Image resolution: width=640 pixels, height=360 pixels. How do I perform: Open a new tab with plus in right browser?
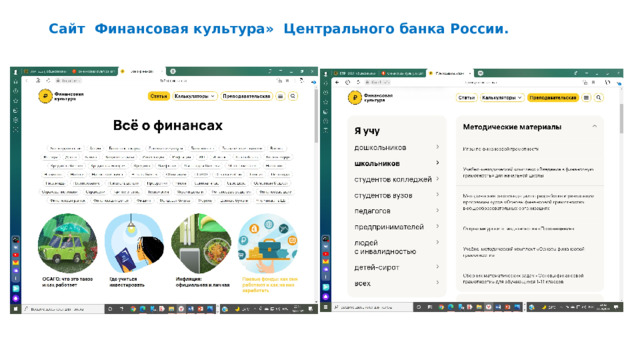[480, 73]
